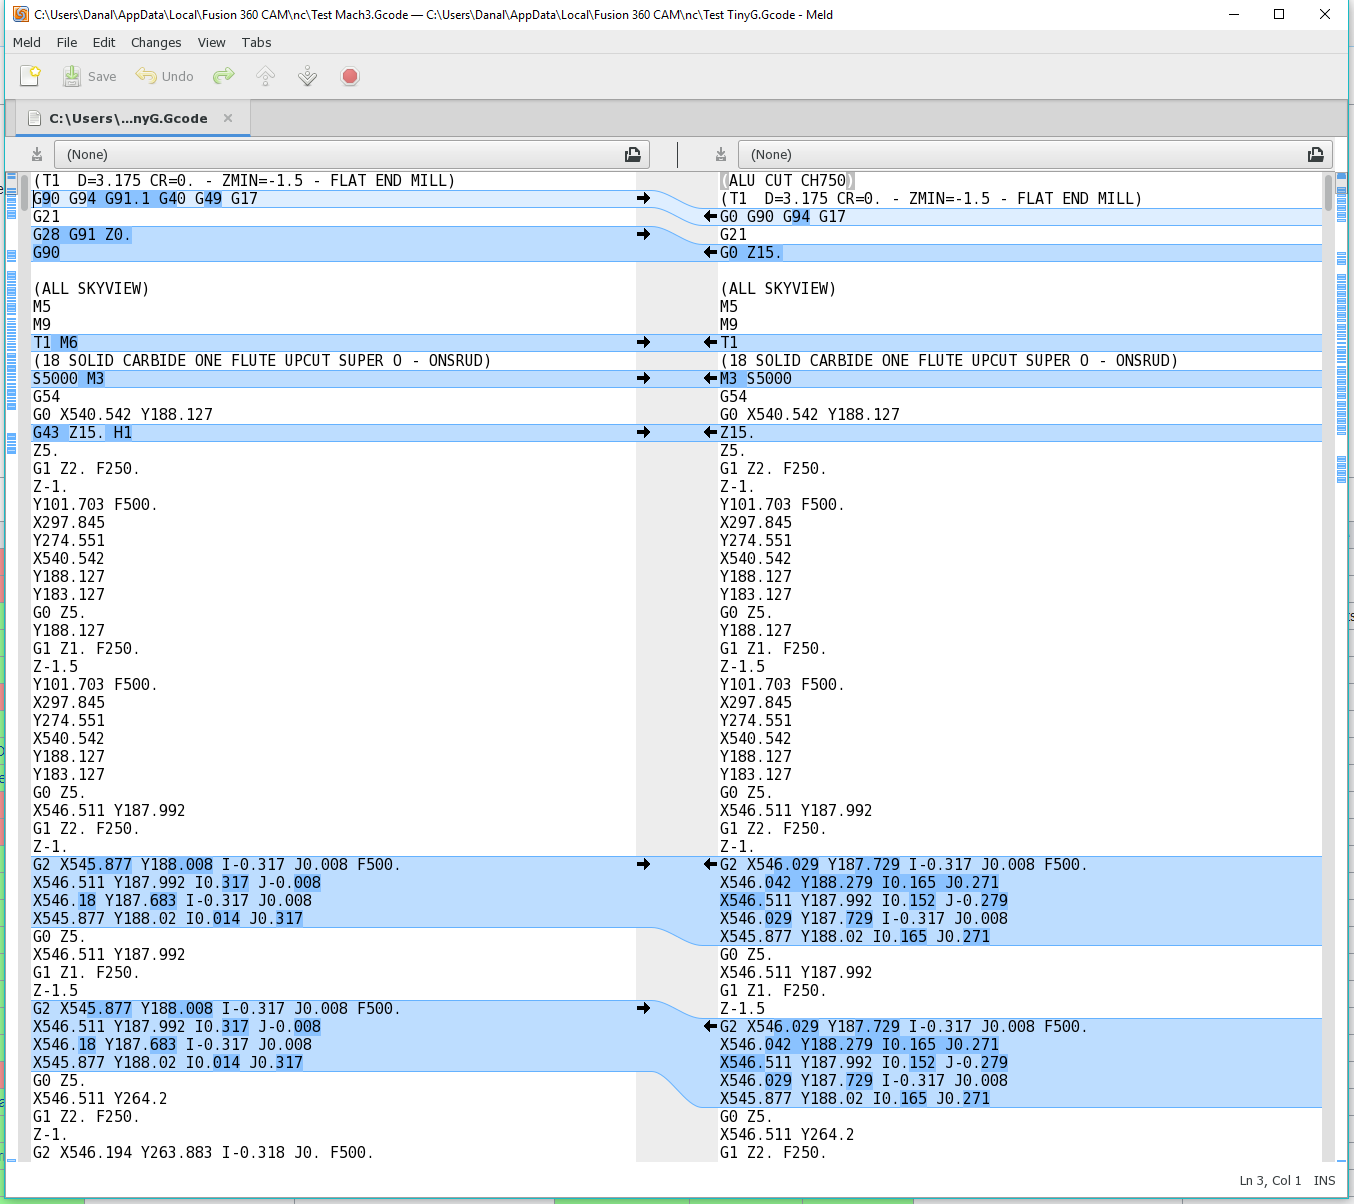
Task: Click the New comparison toolbar icon
Action: 30,76
